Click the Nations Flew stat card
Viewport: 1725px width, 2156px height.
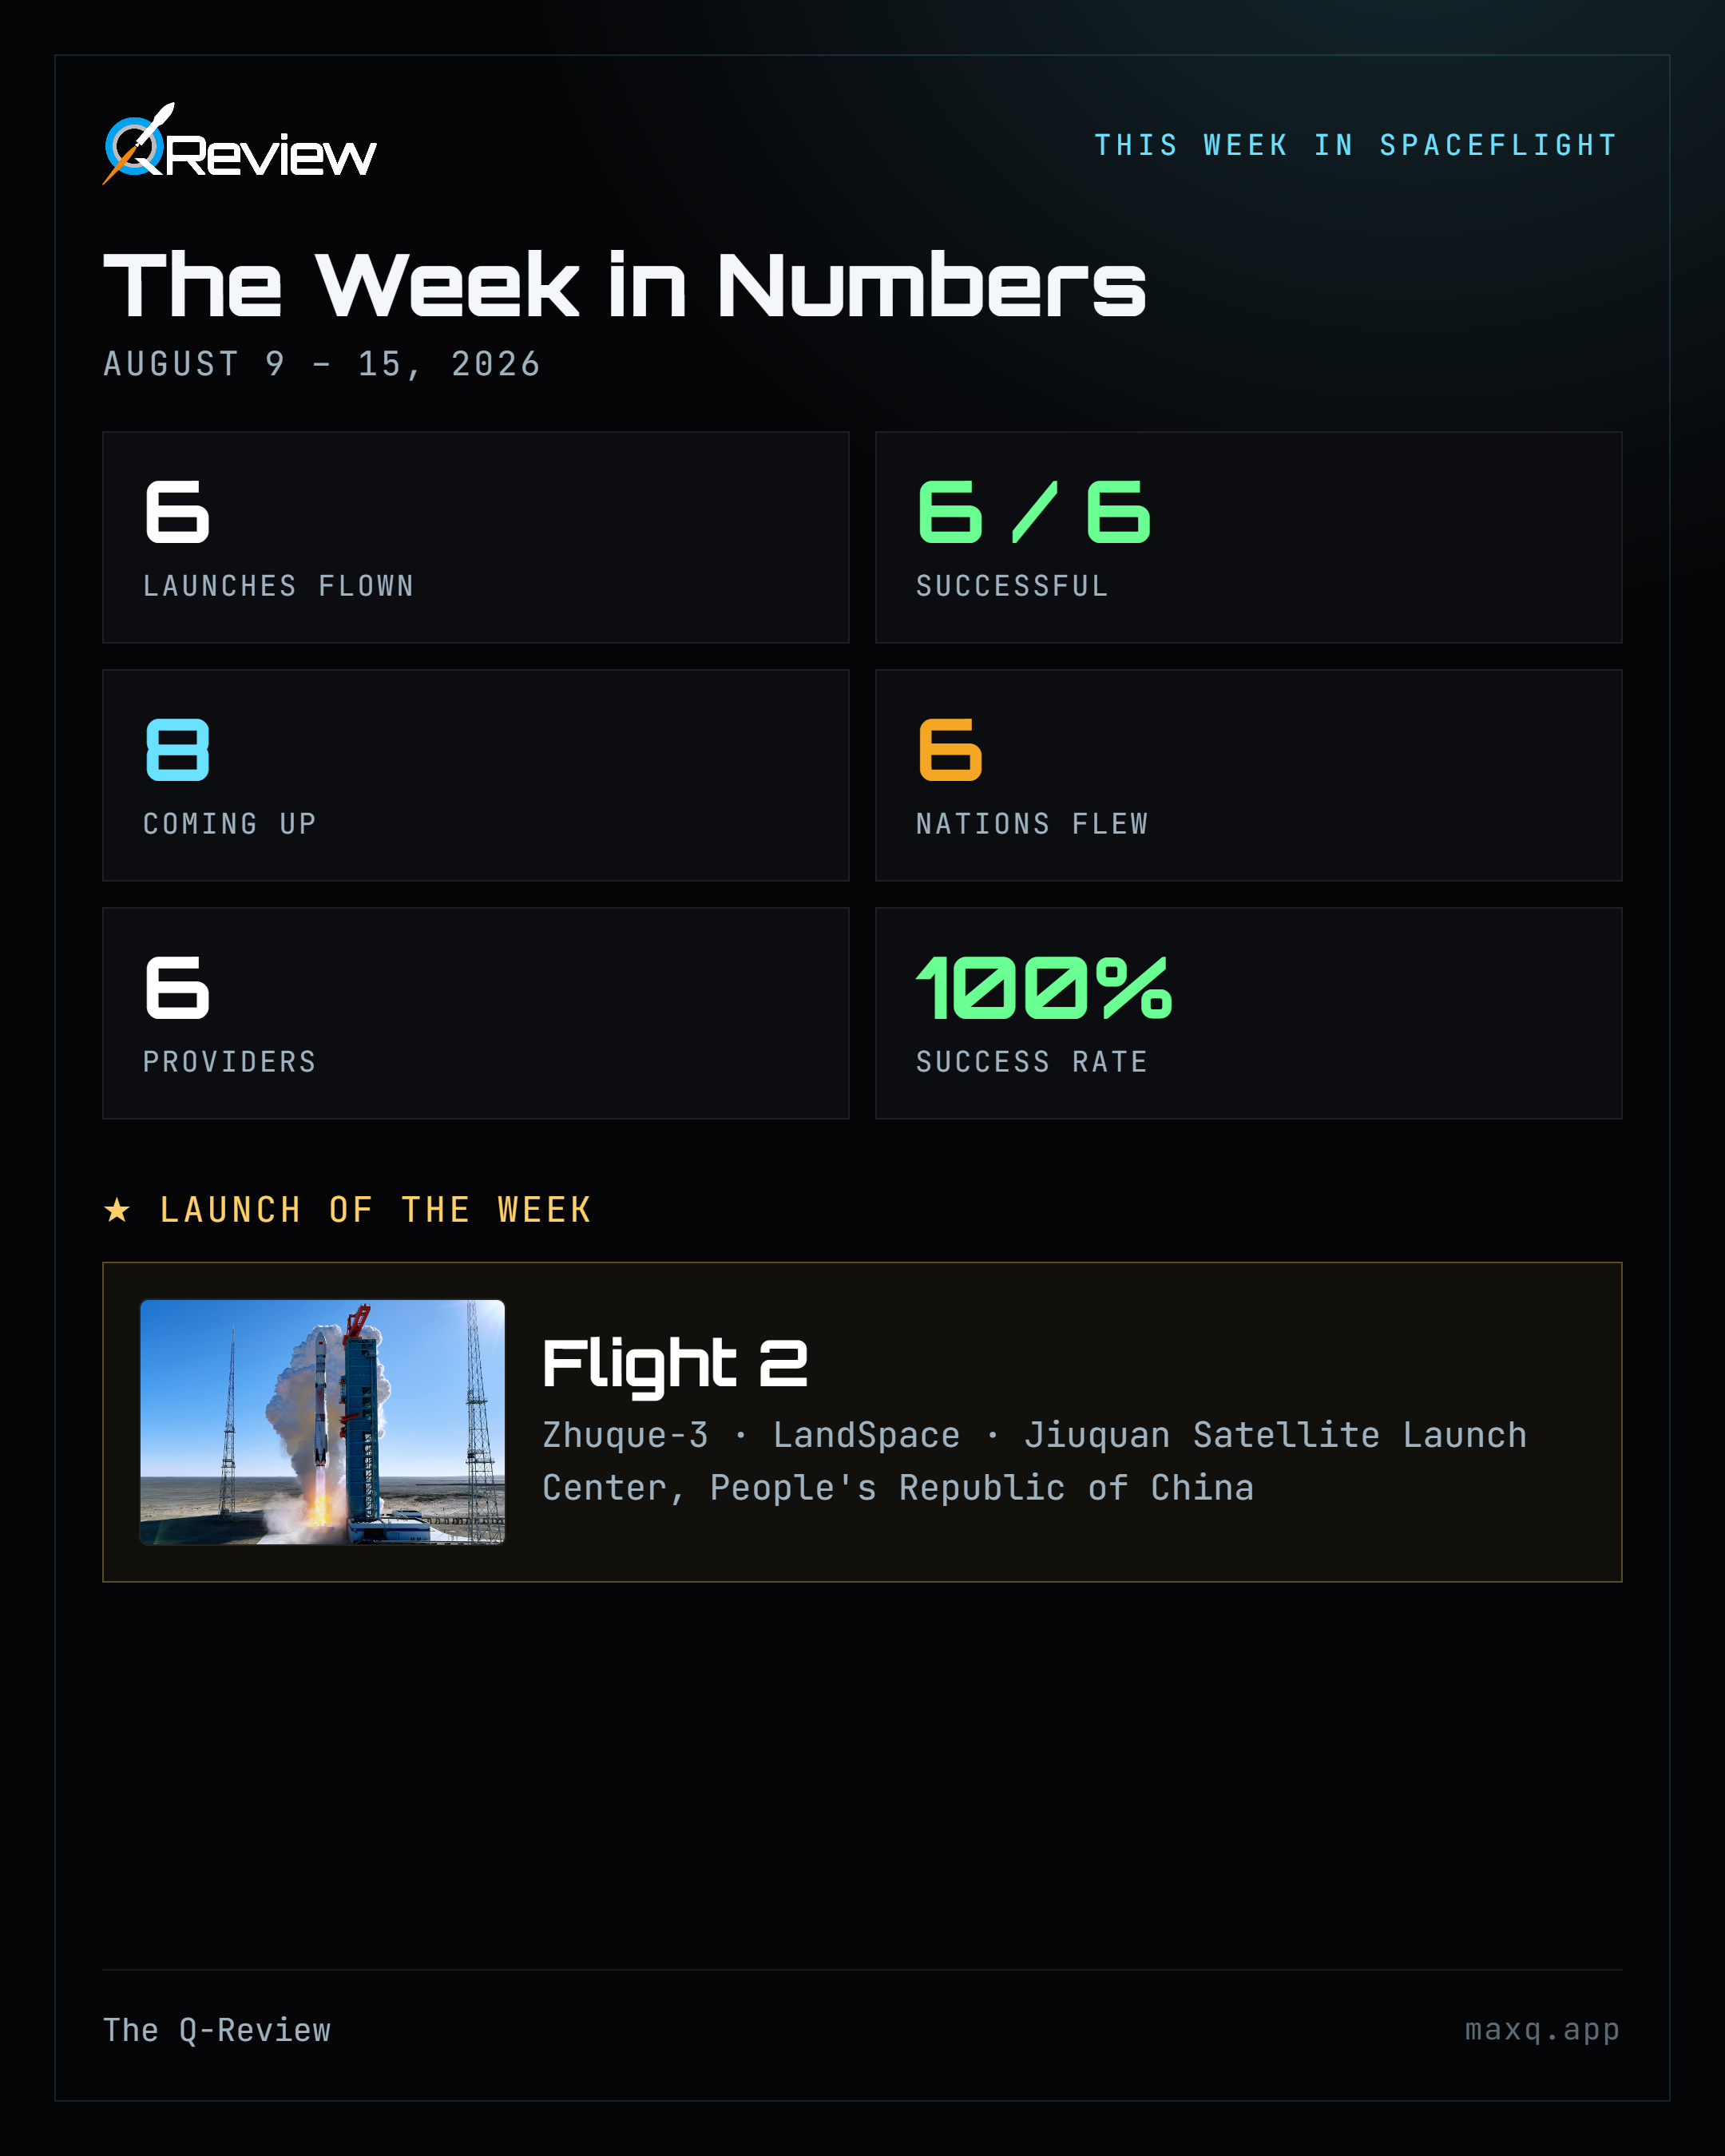point(1248,775)
